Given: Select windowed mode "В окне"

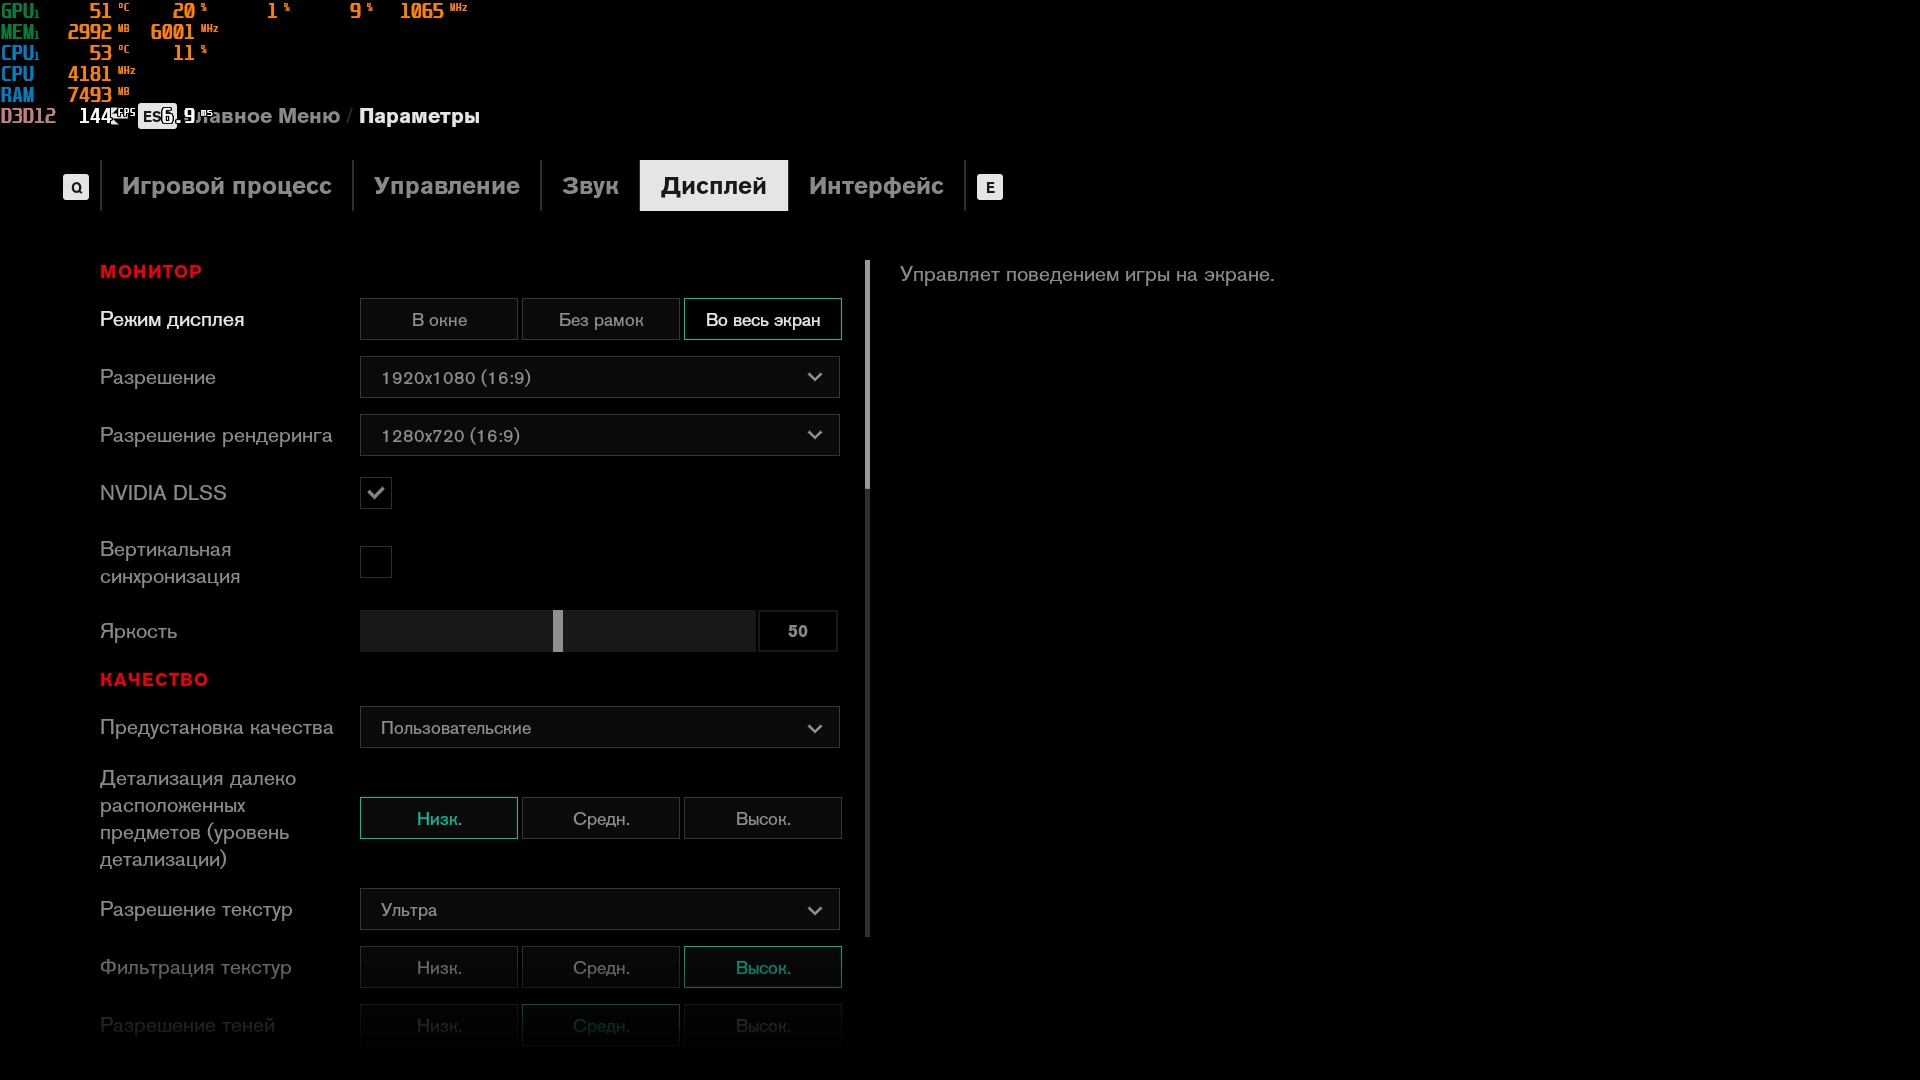Looking at the screenshot, I should tap(439, 320).
